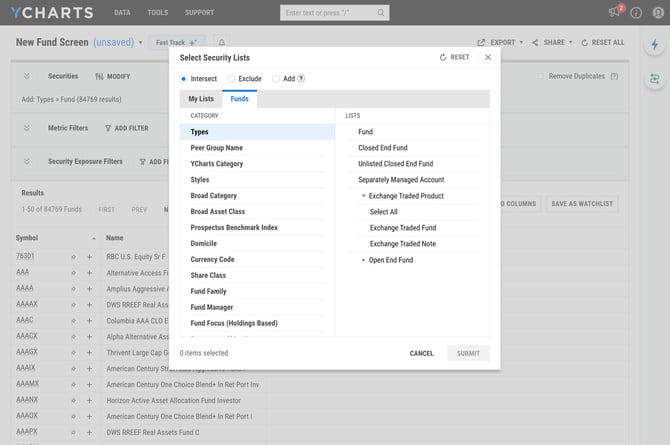The width and height of the screenshot is (670, 445).
Task: Select the Add radio option
Action: point(276,79)
